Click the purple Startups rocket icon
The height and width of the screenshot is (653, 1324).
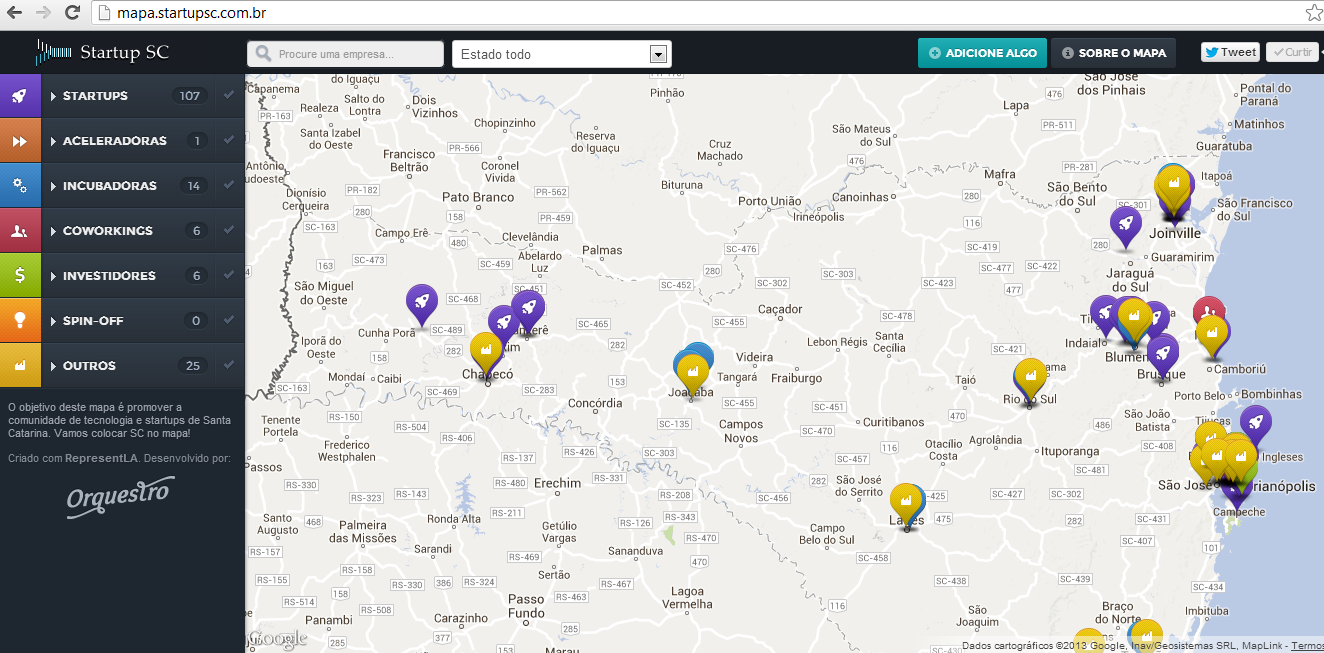pyautogui.click(x=20, y=96)
